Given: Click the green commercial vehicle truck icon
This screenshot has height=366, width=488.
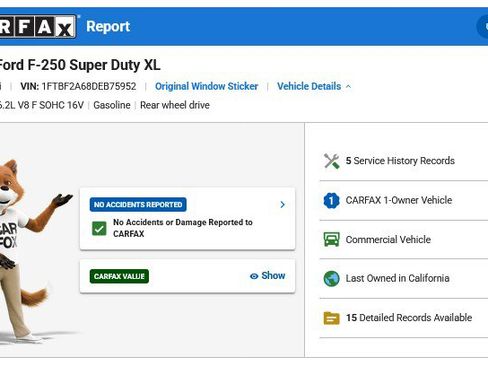Looking at the screenshot, I should coord(331,239).
